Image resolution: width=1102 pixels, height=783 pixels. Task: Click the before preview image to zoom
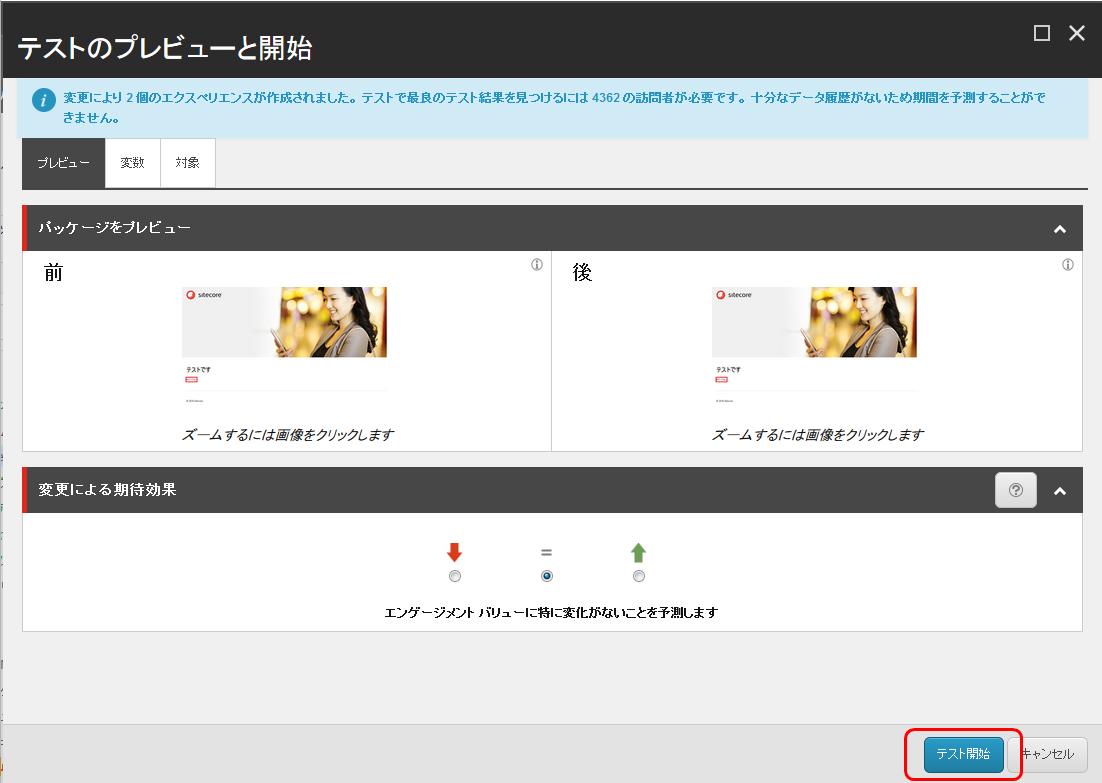pos(284,330)
